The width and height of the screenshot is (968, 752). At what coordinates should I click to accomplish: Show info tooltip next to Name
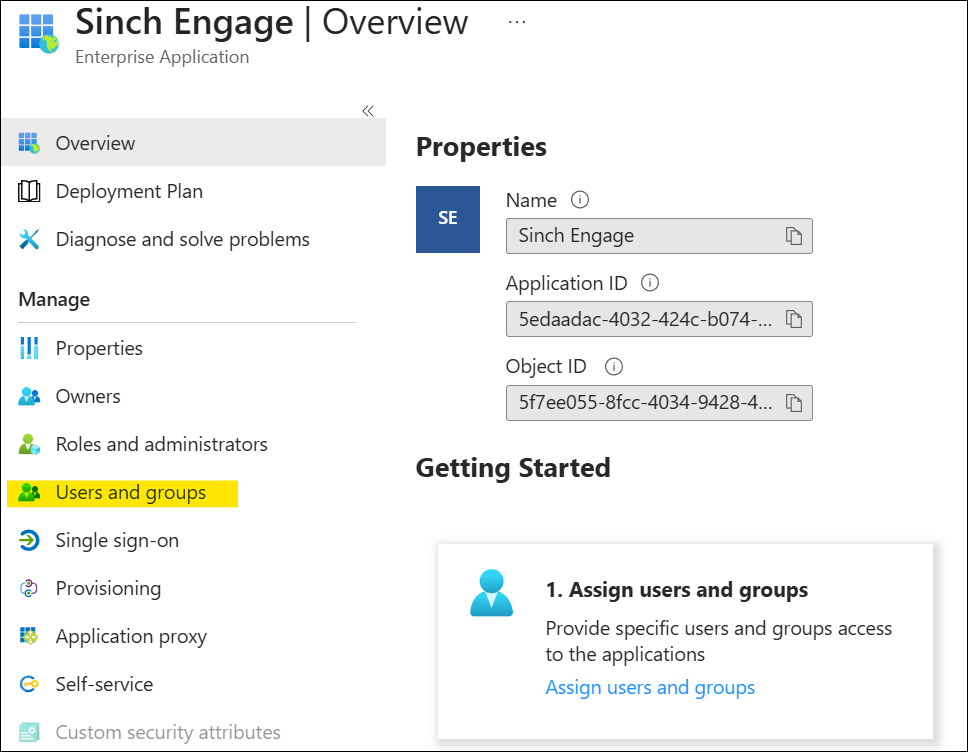(580, 200)
